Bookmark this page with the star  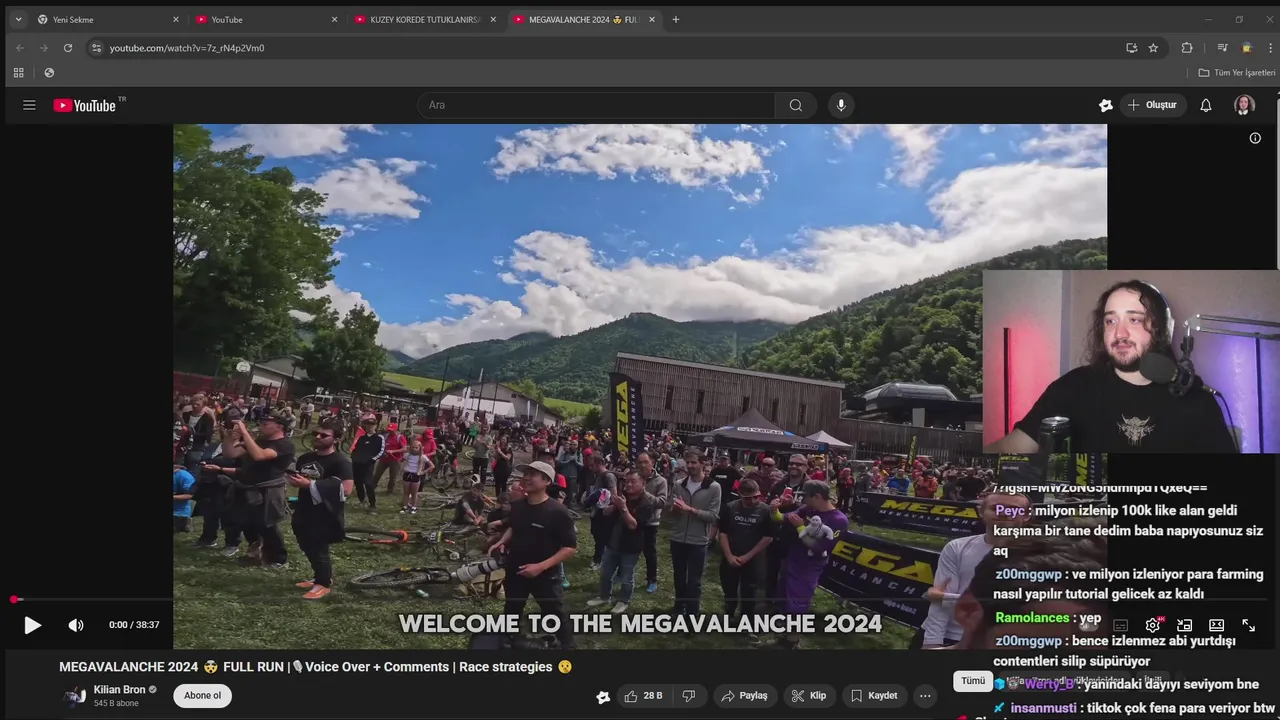(x=1153, y=47)
